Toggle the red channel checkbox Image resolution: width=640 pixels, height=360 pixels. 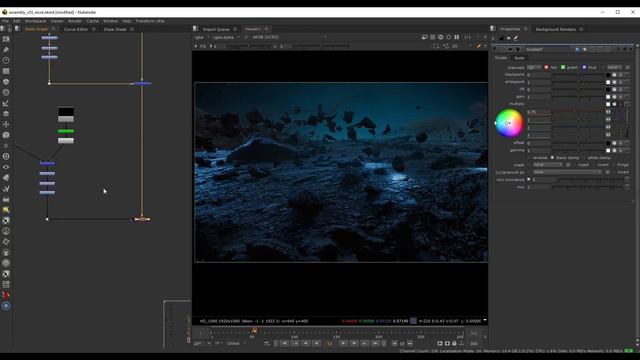coord(546,67)
